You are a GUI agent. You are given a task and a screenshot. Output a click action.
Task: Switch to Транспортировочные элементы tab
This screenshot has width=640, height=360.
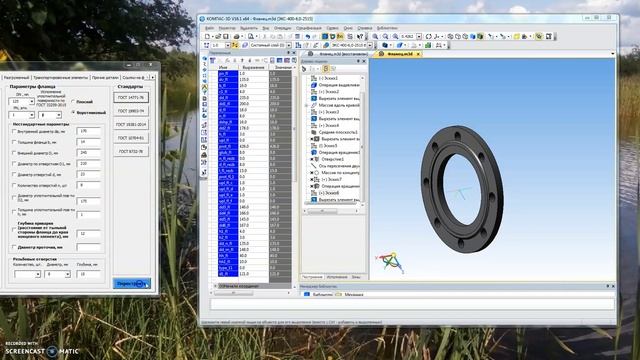tap(60, 77)
